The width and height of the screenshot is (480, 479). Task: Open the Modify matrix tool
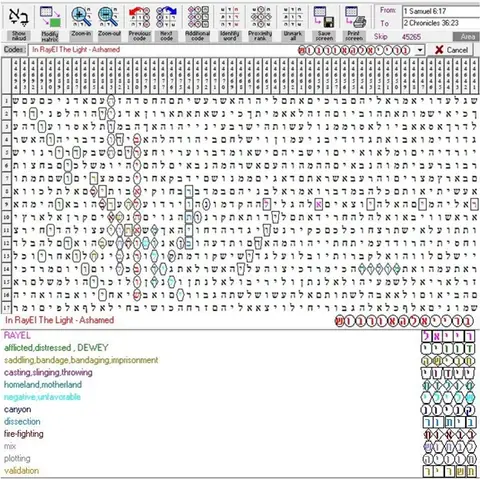coord(50,17)
